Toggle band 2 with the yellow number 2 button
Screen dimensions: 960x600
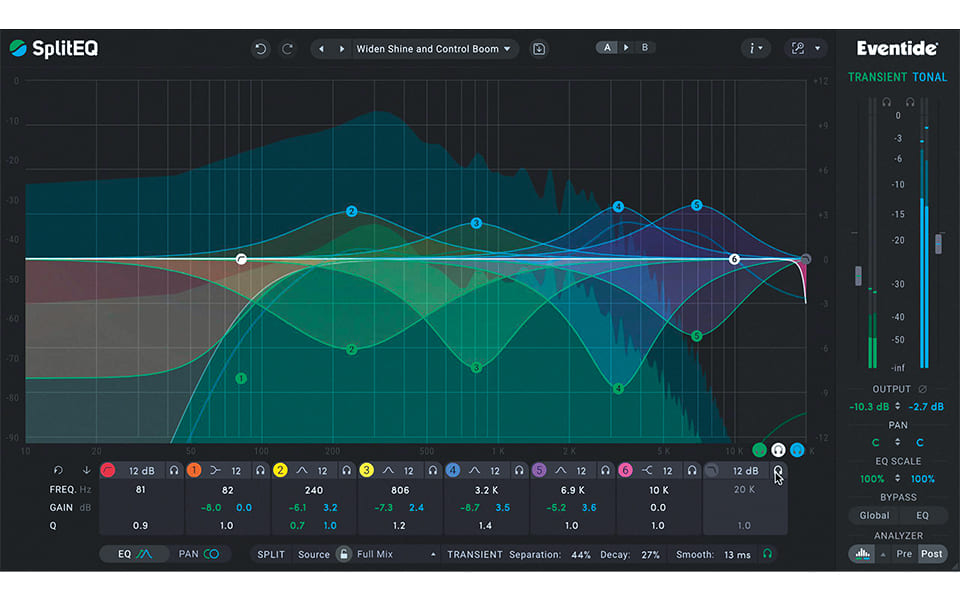[x=280, y=470]
